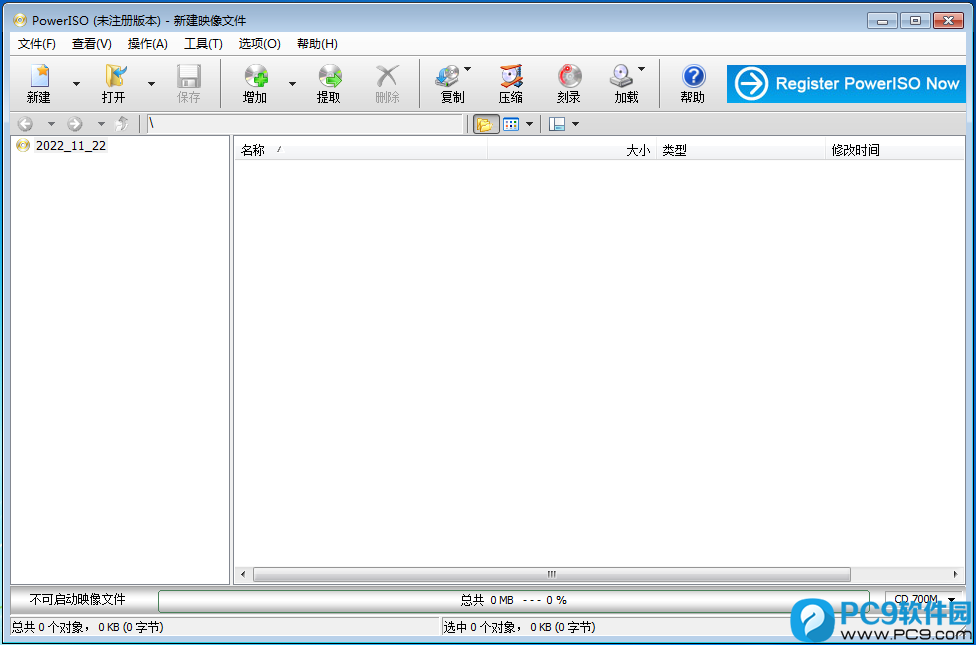Open the 新建 dropdown arrow
Image resolution: width=976 pixels, height=645 pixels.
[77, 83]
